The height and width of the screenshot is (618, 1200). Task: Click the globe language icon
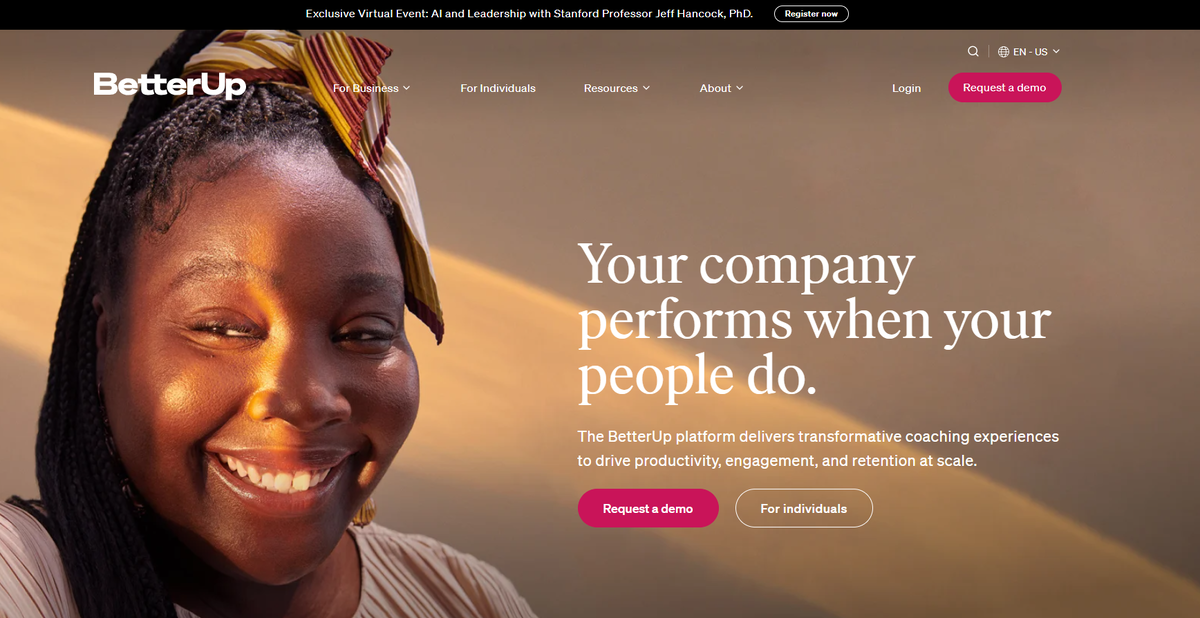1004,52
